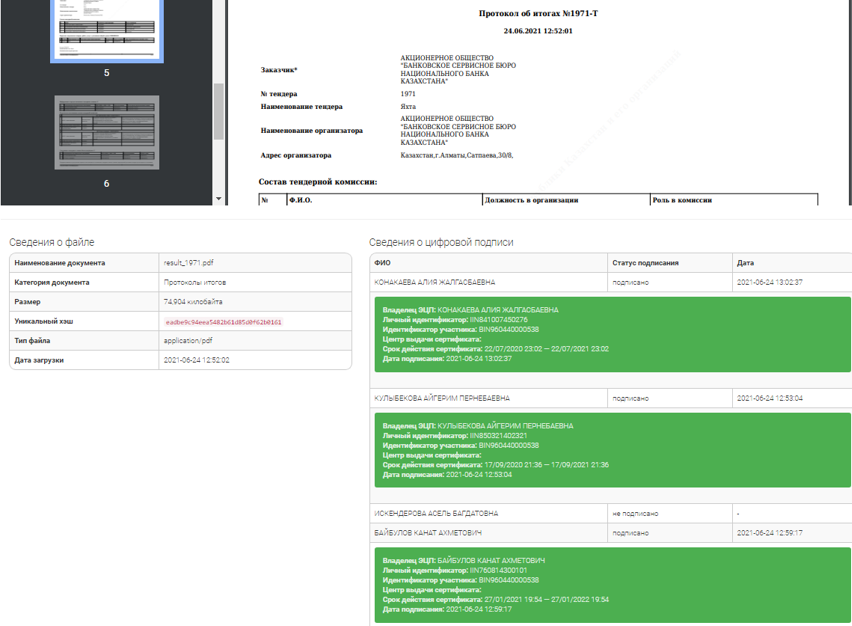Click the thumbnail panel scroll-down arrow

pyautogui.click(x=219, y=199)
